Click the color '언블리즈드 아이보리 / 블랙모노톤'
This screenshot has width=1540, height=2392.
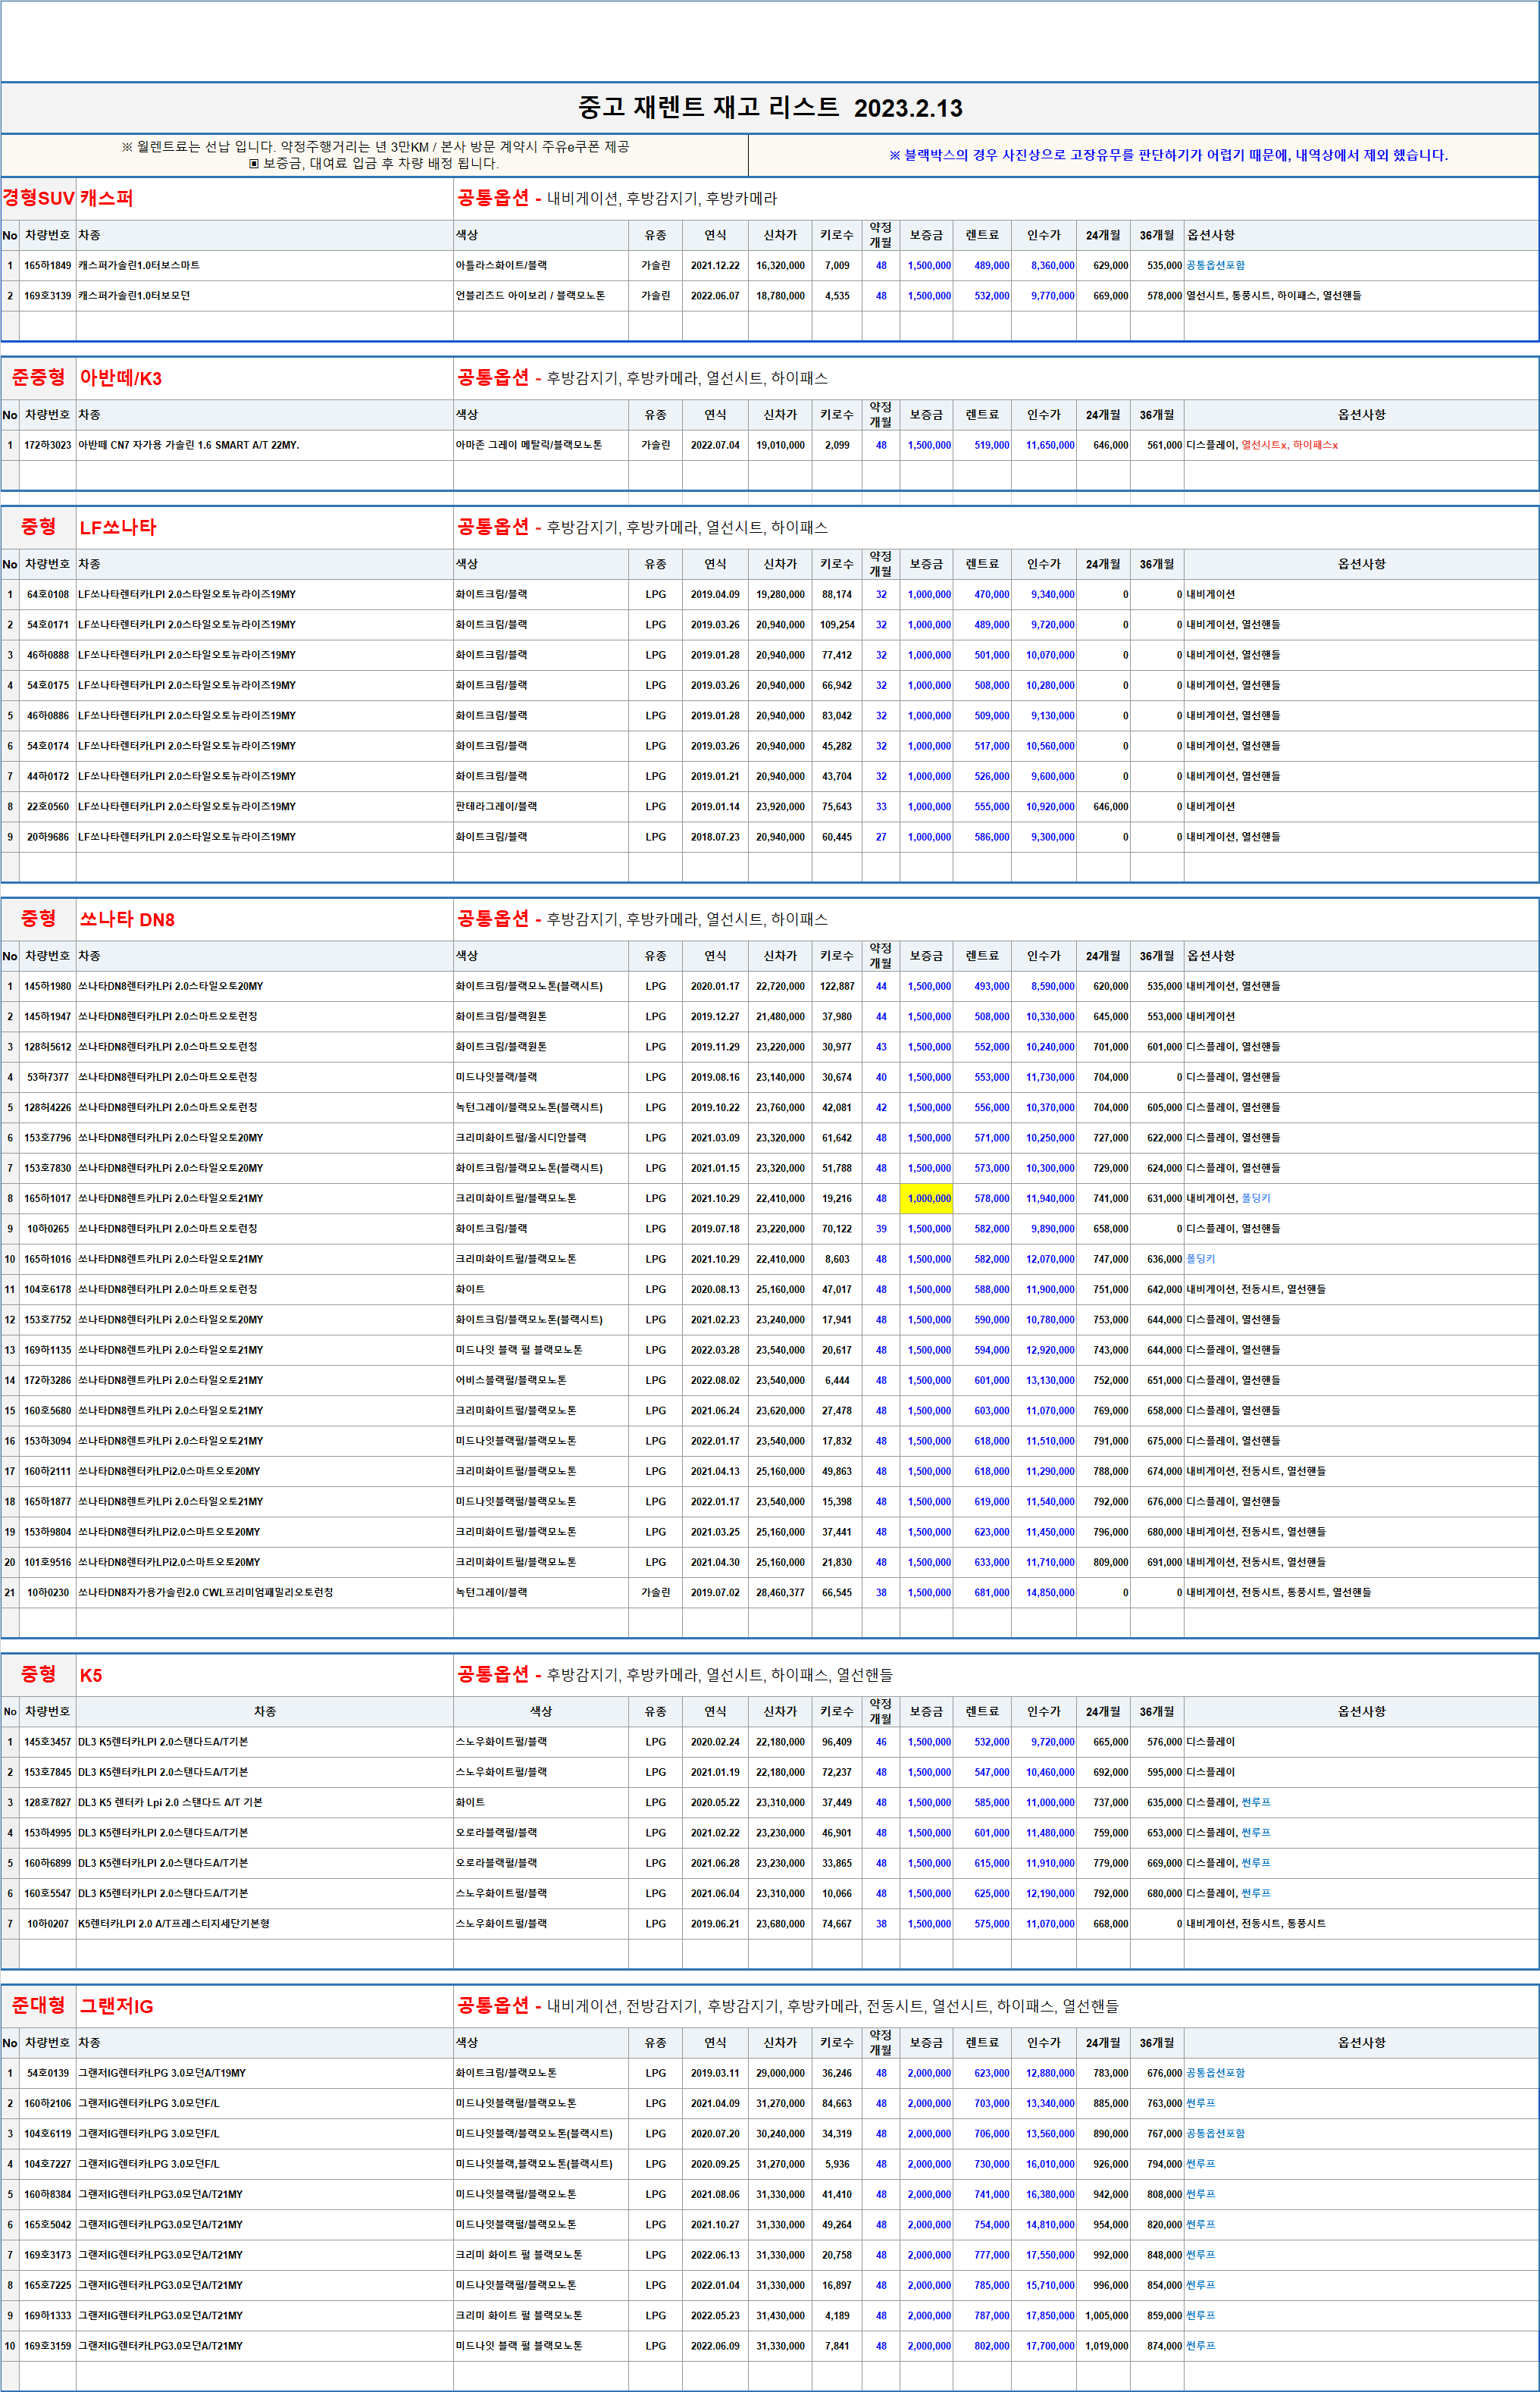530,296
